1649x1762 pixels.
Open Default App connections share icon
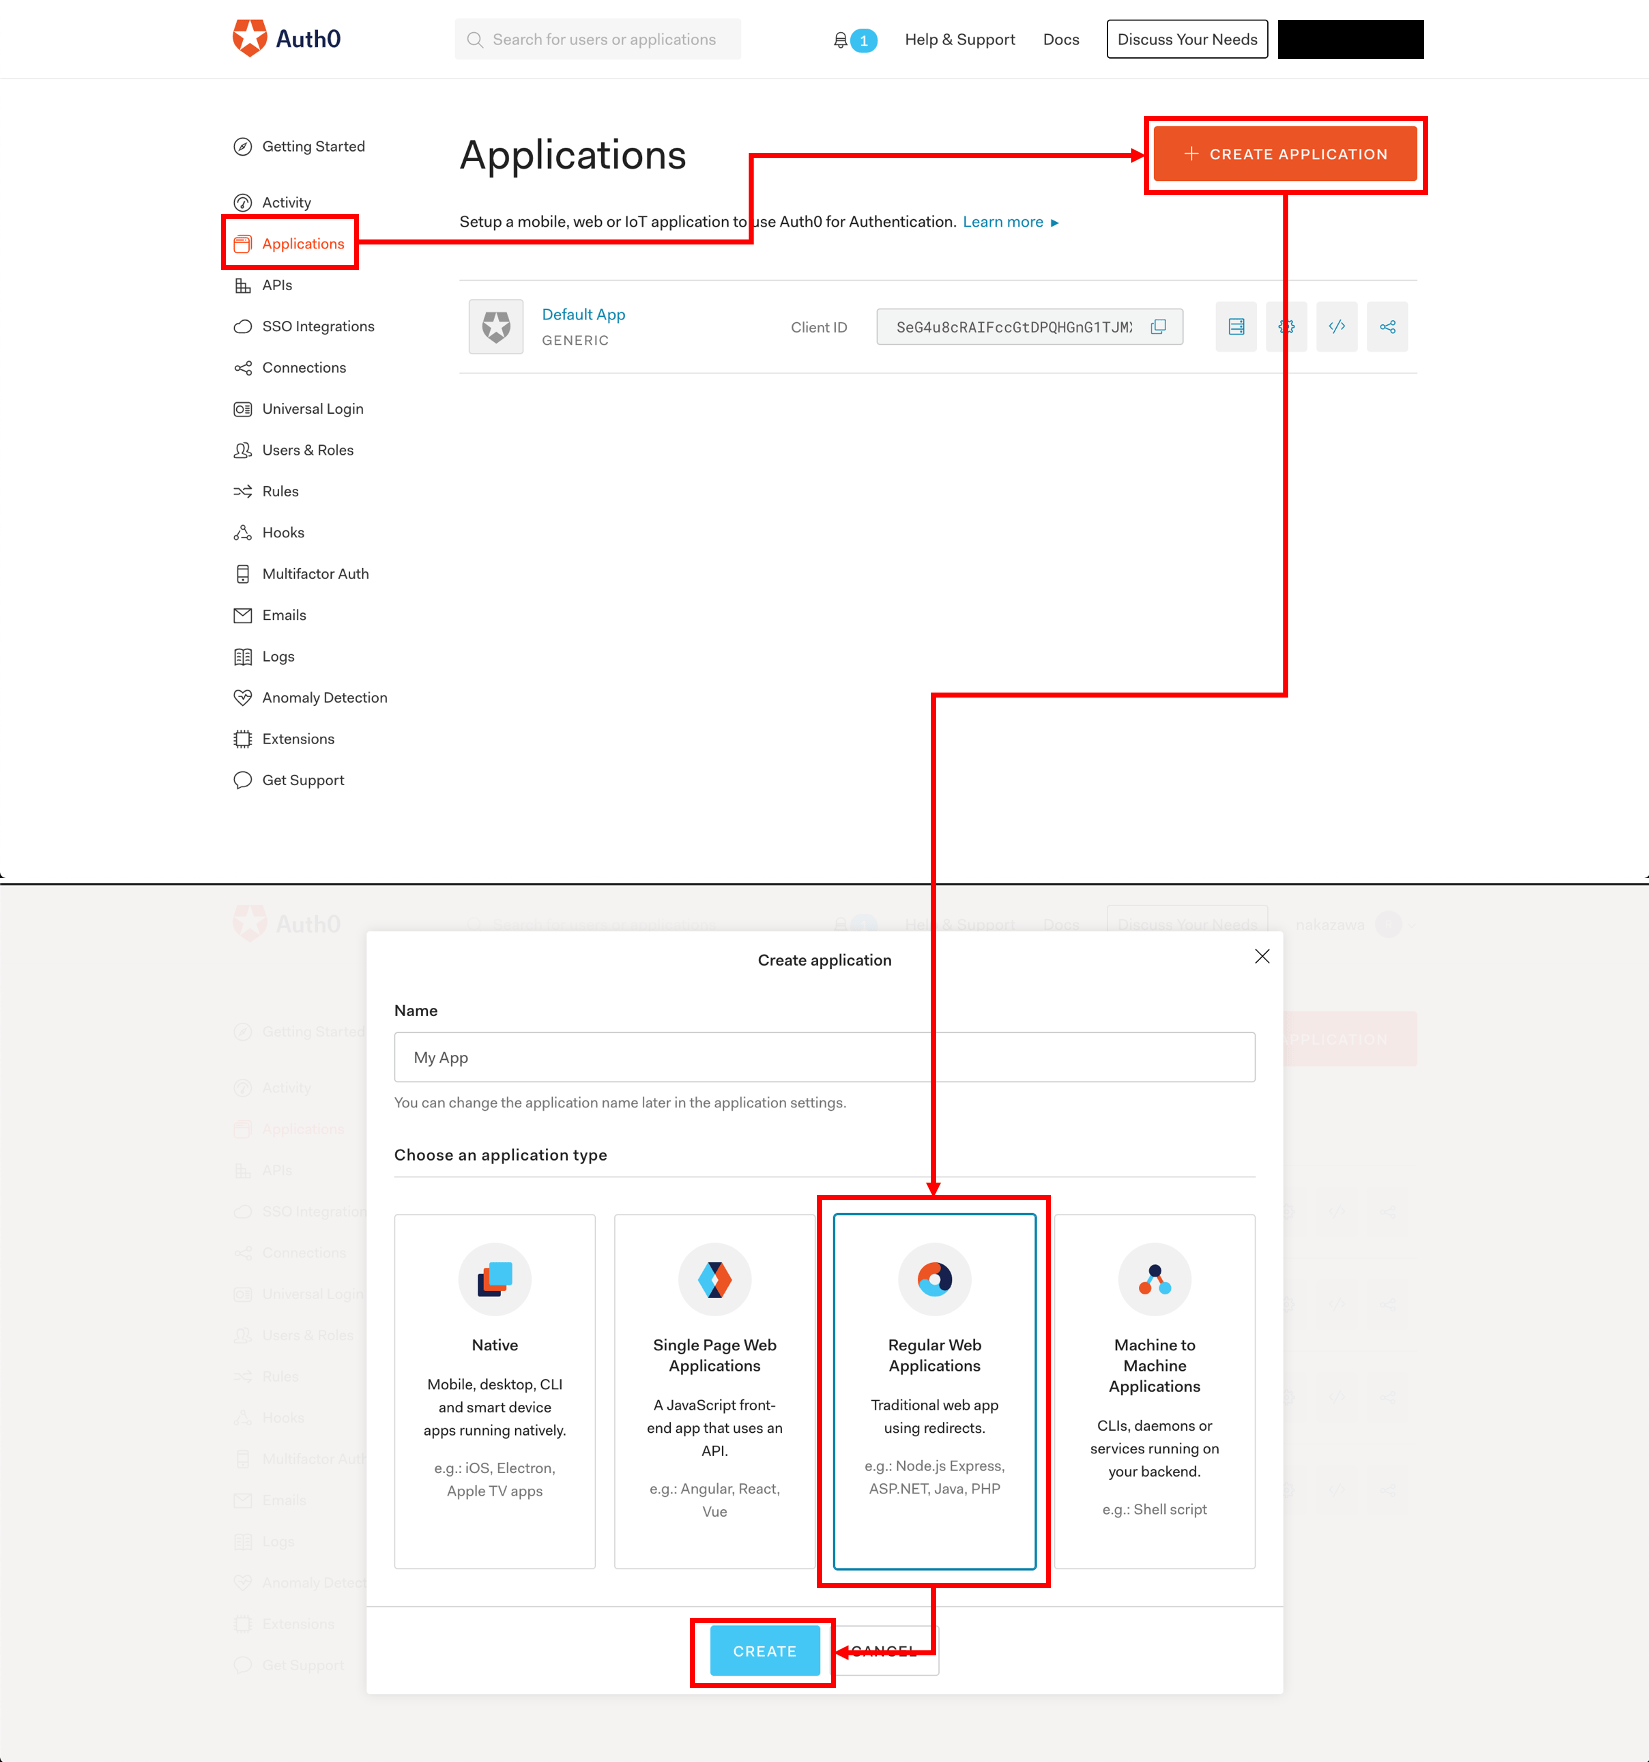point(1387,326)
